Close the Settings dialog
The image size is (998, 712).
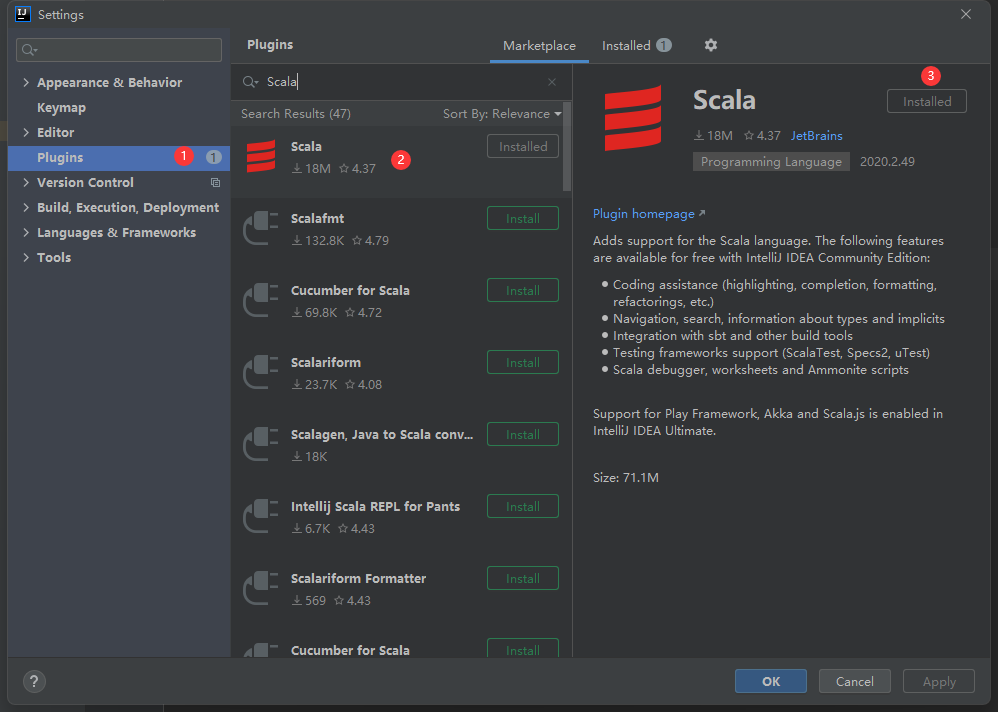tap(966, 14)
